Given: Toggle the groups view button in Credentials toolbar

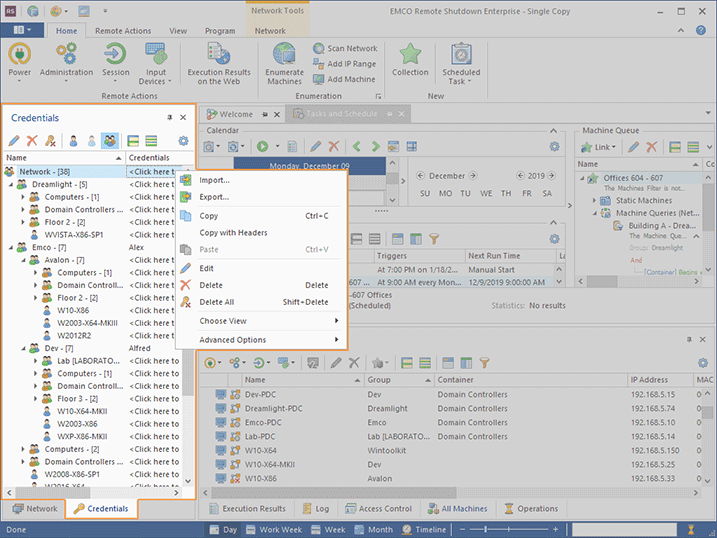Looking at the screenshot, I should coord(109,141).
